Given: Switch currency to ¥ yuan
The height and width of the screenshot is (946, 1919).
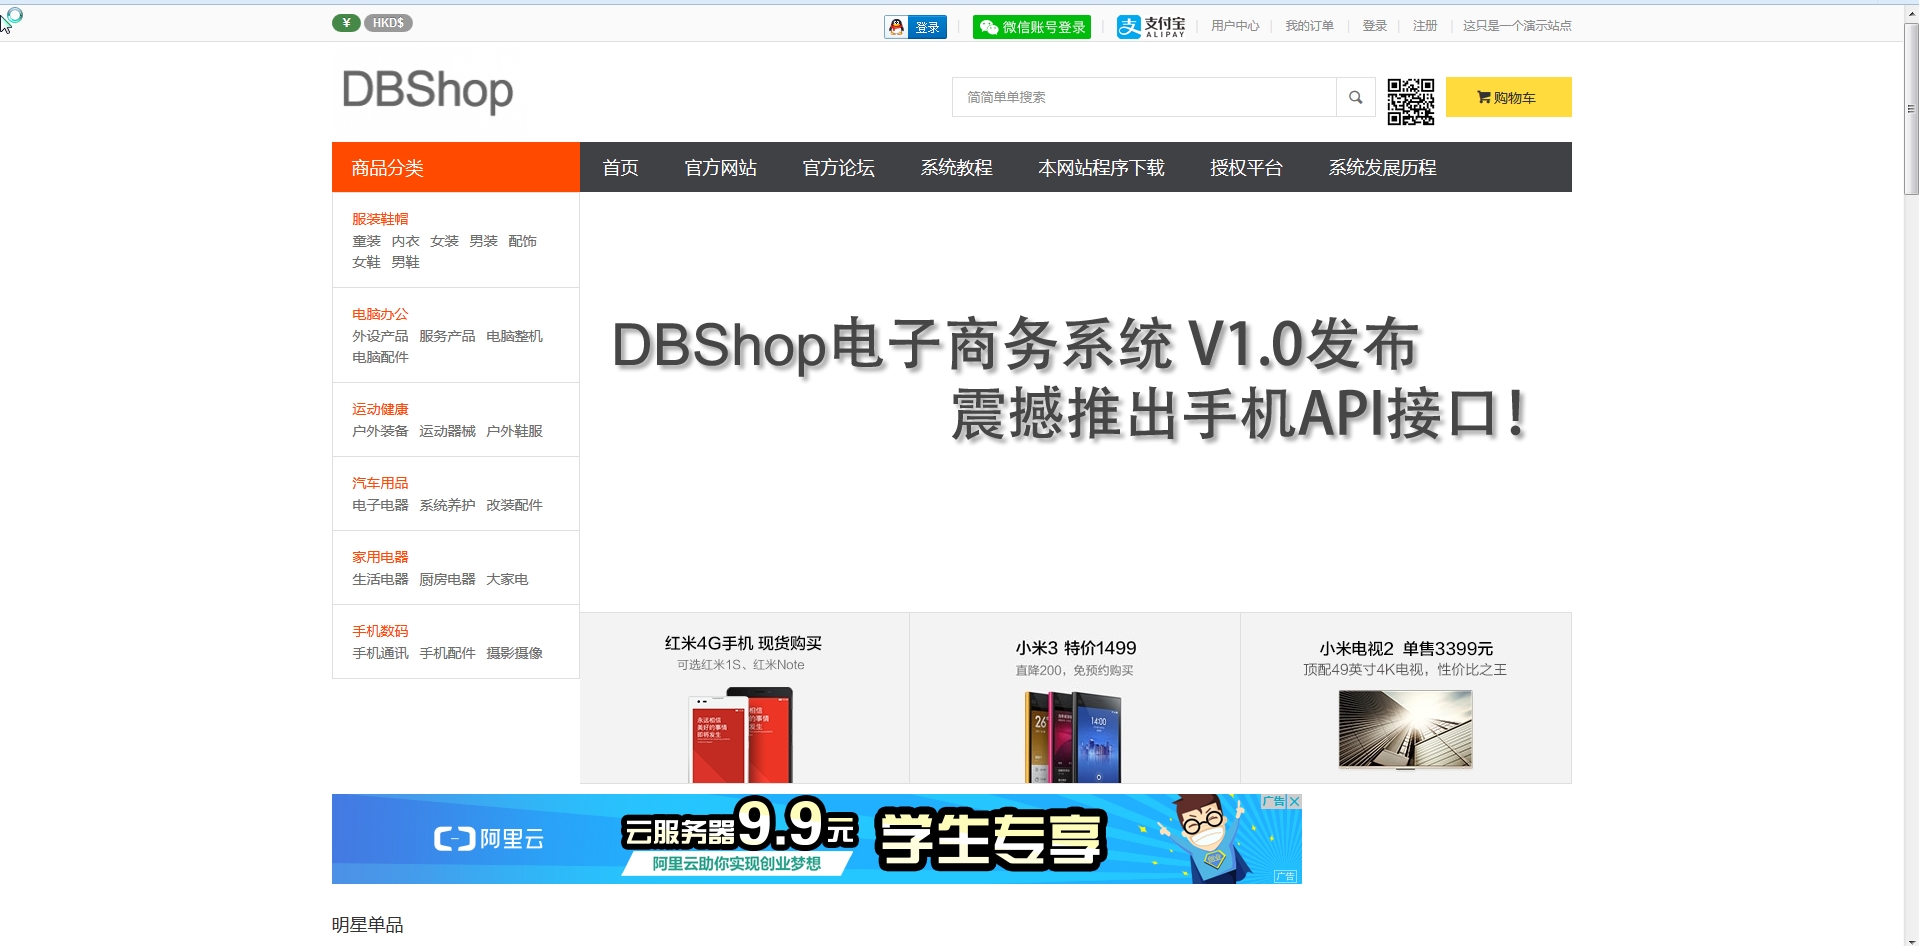Looking at the screenshot, I should 346,23.
